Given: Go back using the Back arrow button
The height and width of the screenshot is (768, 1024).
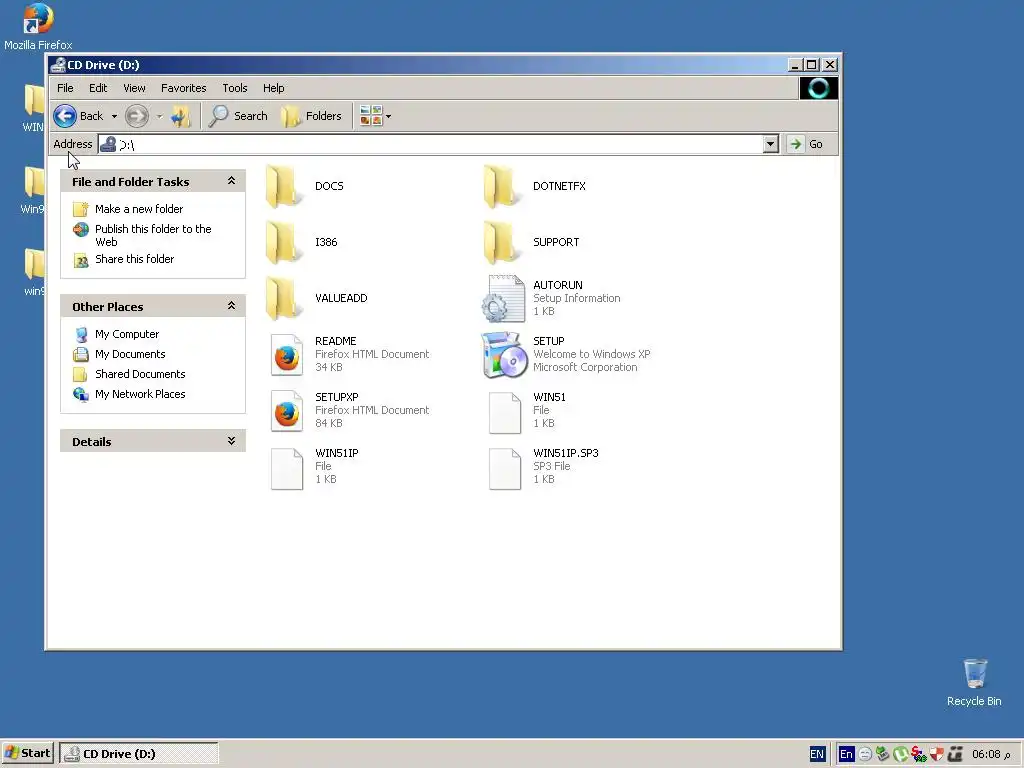Looking at the screenshot, I should point(78,116).
